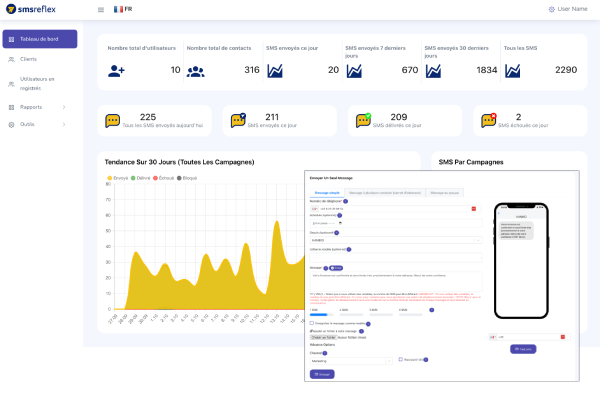
Task: Click the delivered SMS bubble icon
Action: pos(363,120)
